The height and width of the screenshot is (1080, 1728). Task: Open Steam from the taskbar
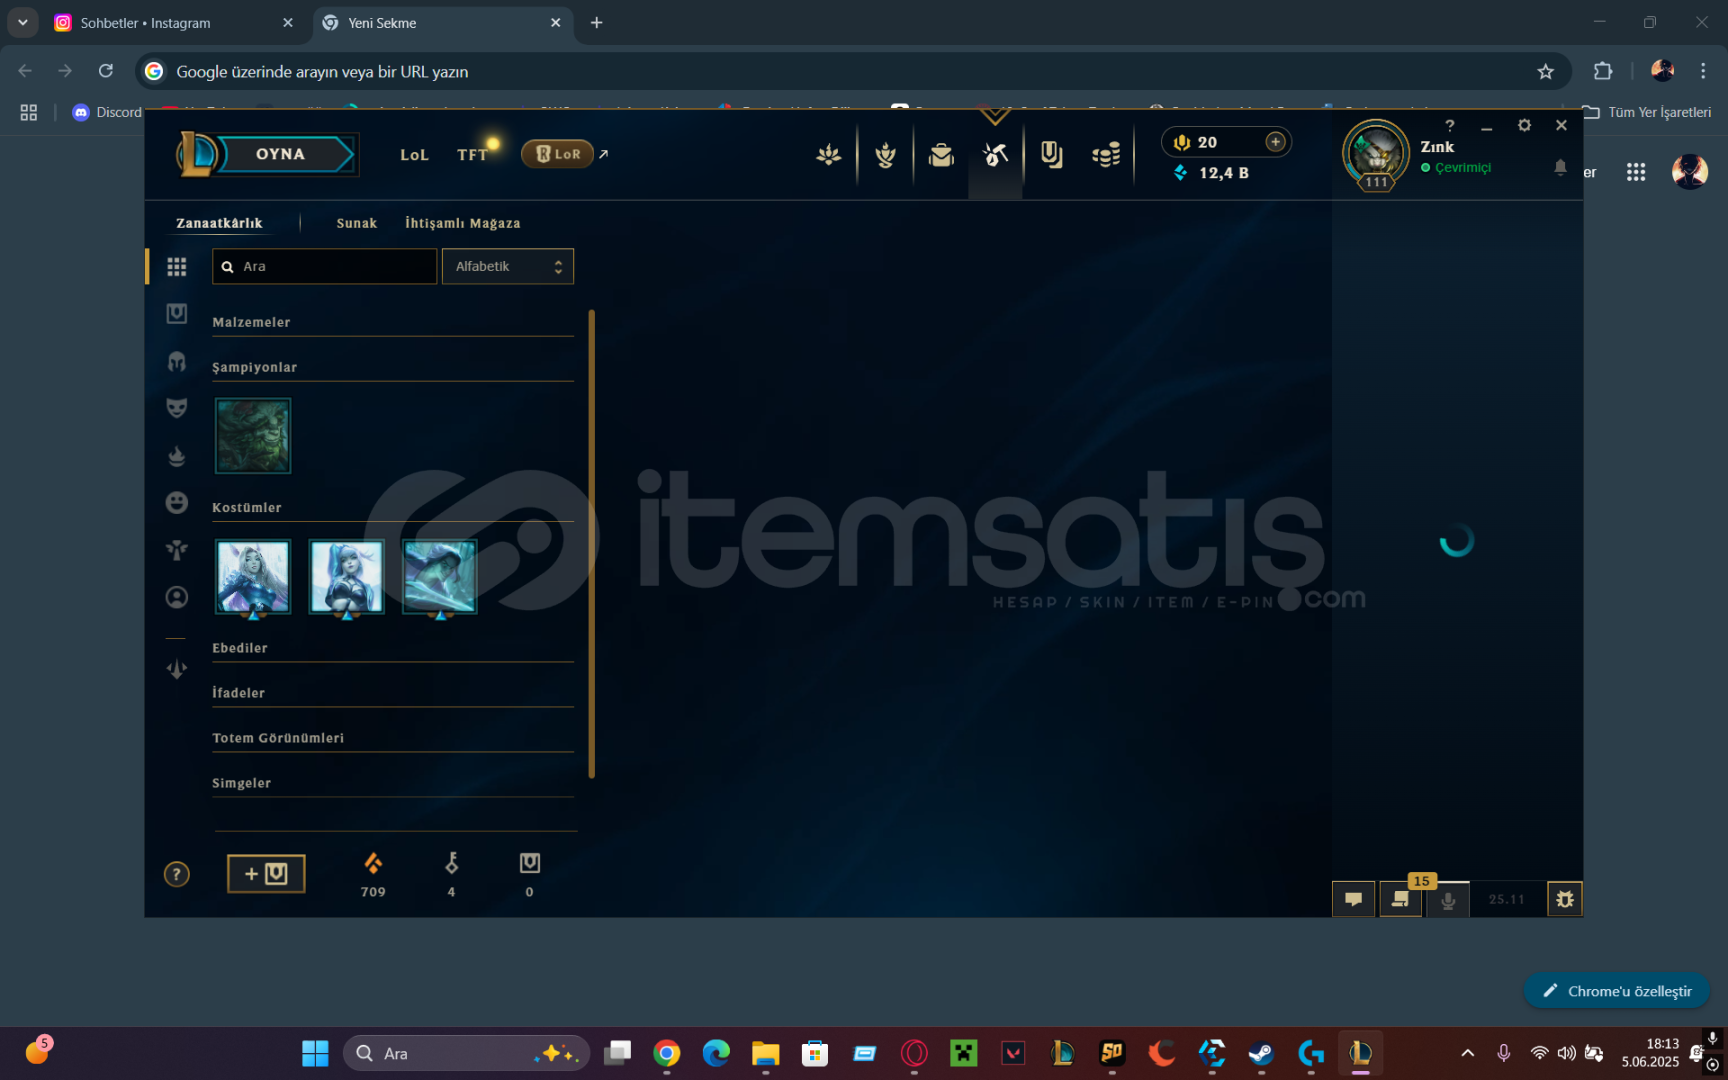[x=1261, y=1053]
